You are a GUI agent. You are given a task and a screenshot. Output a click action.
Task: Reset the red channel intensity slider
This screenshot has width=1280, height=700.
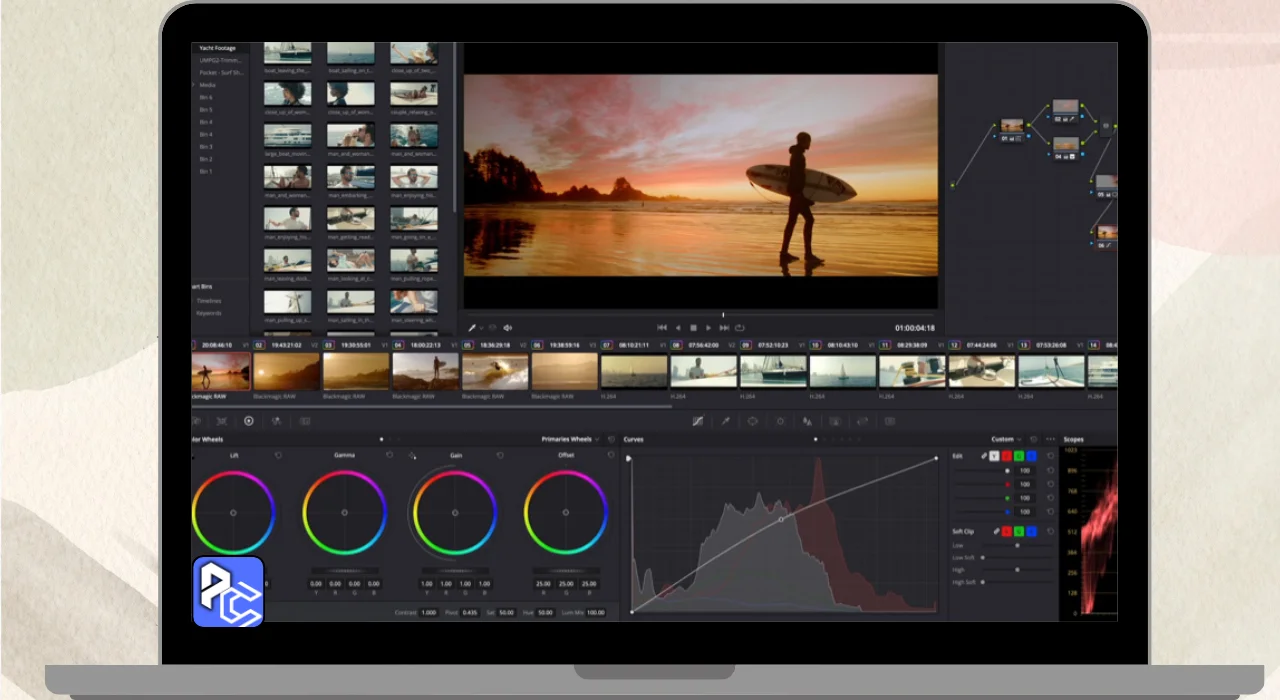1050,484
